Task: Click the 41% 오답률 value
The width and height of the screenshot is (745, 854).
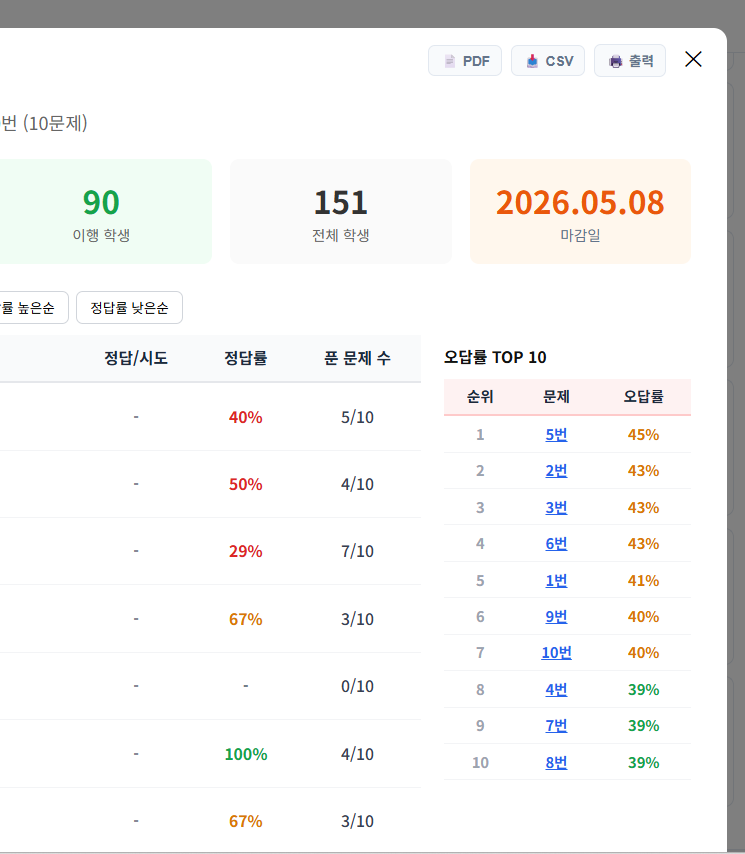Action: (643, 581)
